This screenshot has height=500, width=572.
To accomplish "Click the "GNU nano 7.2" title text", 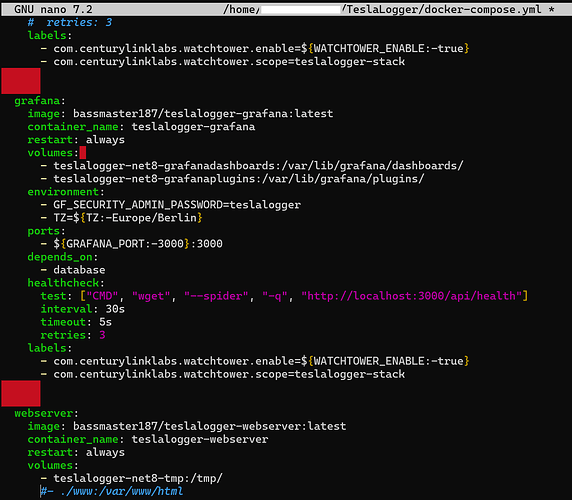I will pyautogui.click(x=53, y=9).
